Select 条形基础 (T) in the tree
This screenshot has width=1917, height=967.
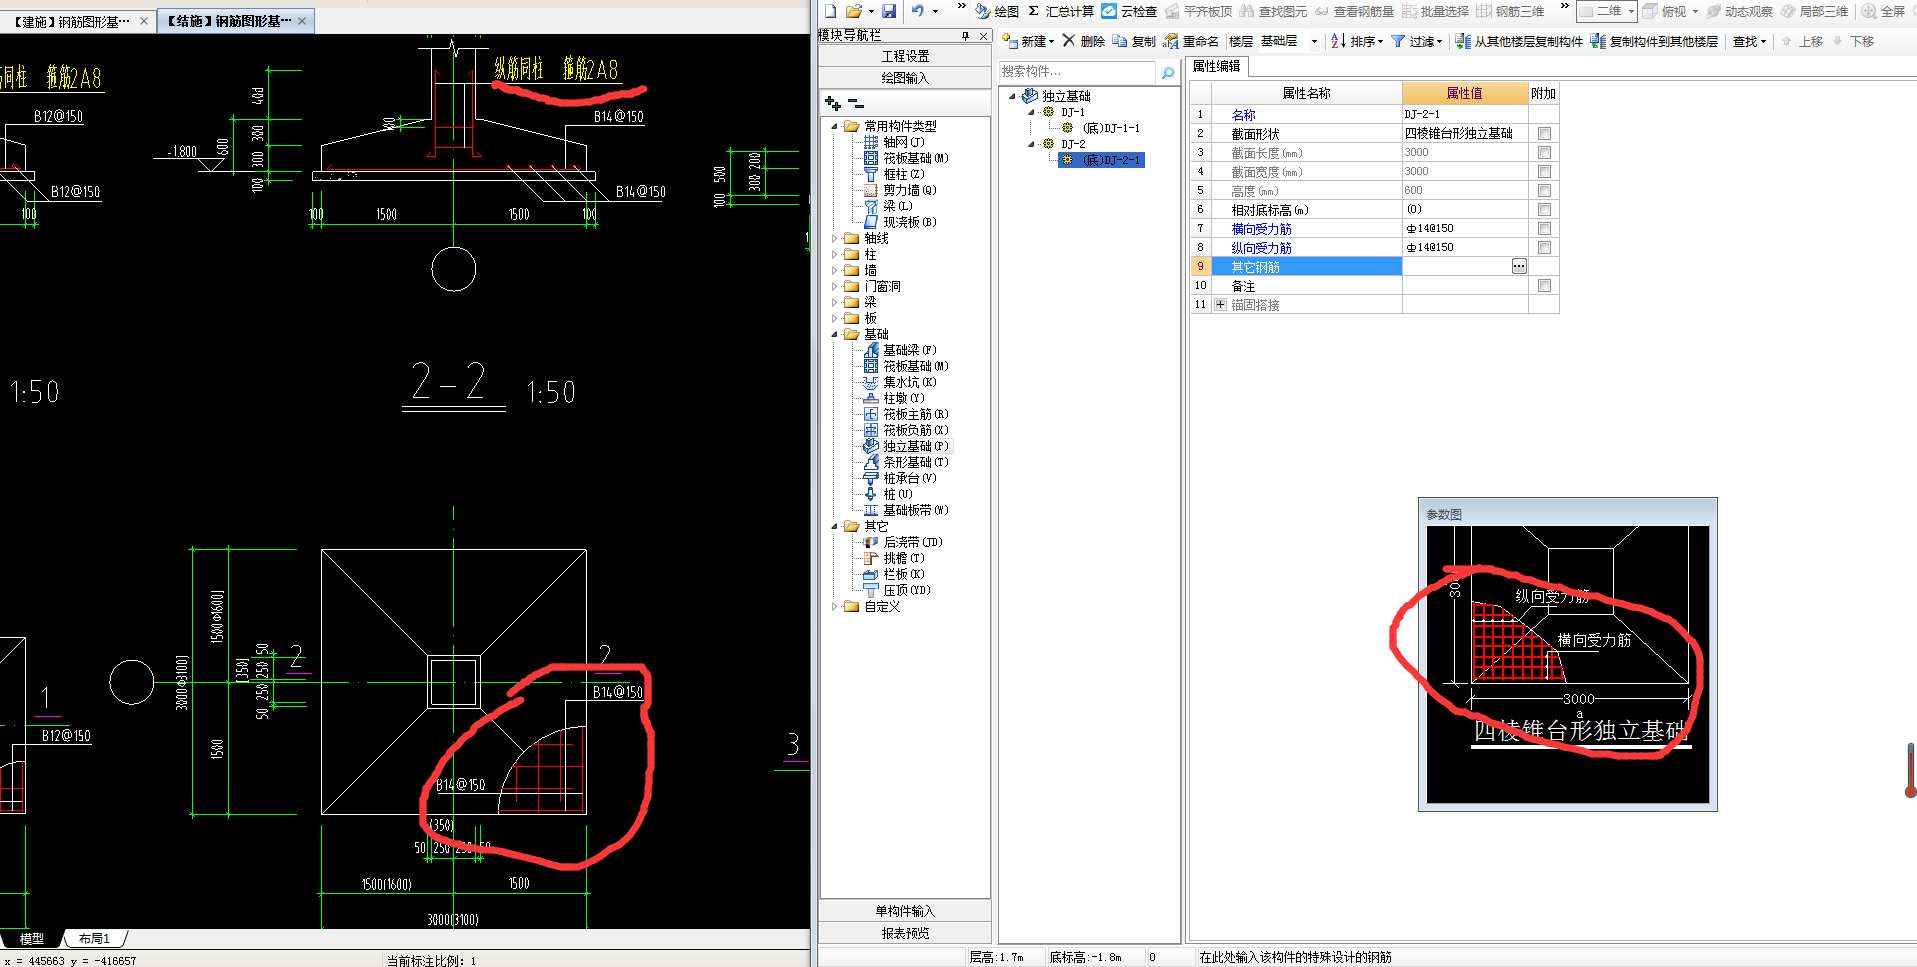tap(907, 462)
